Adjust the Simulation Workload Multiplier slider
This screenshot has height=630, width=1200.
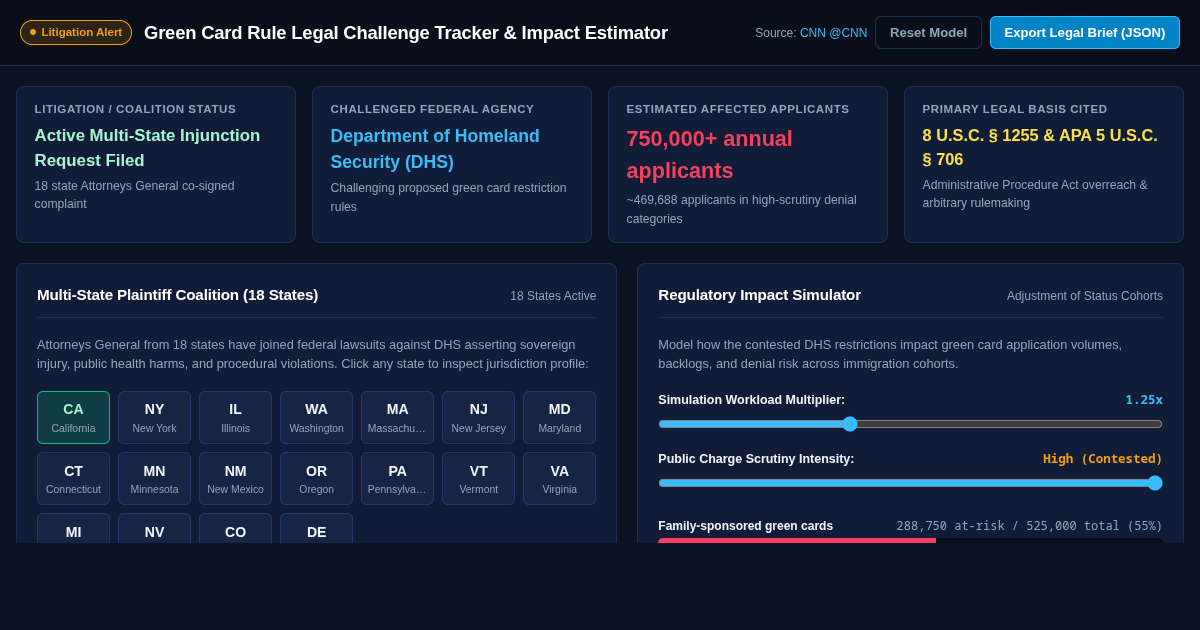tap(910, 424)
